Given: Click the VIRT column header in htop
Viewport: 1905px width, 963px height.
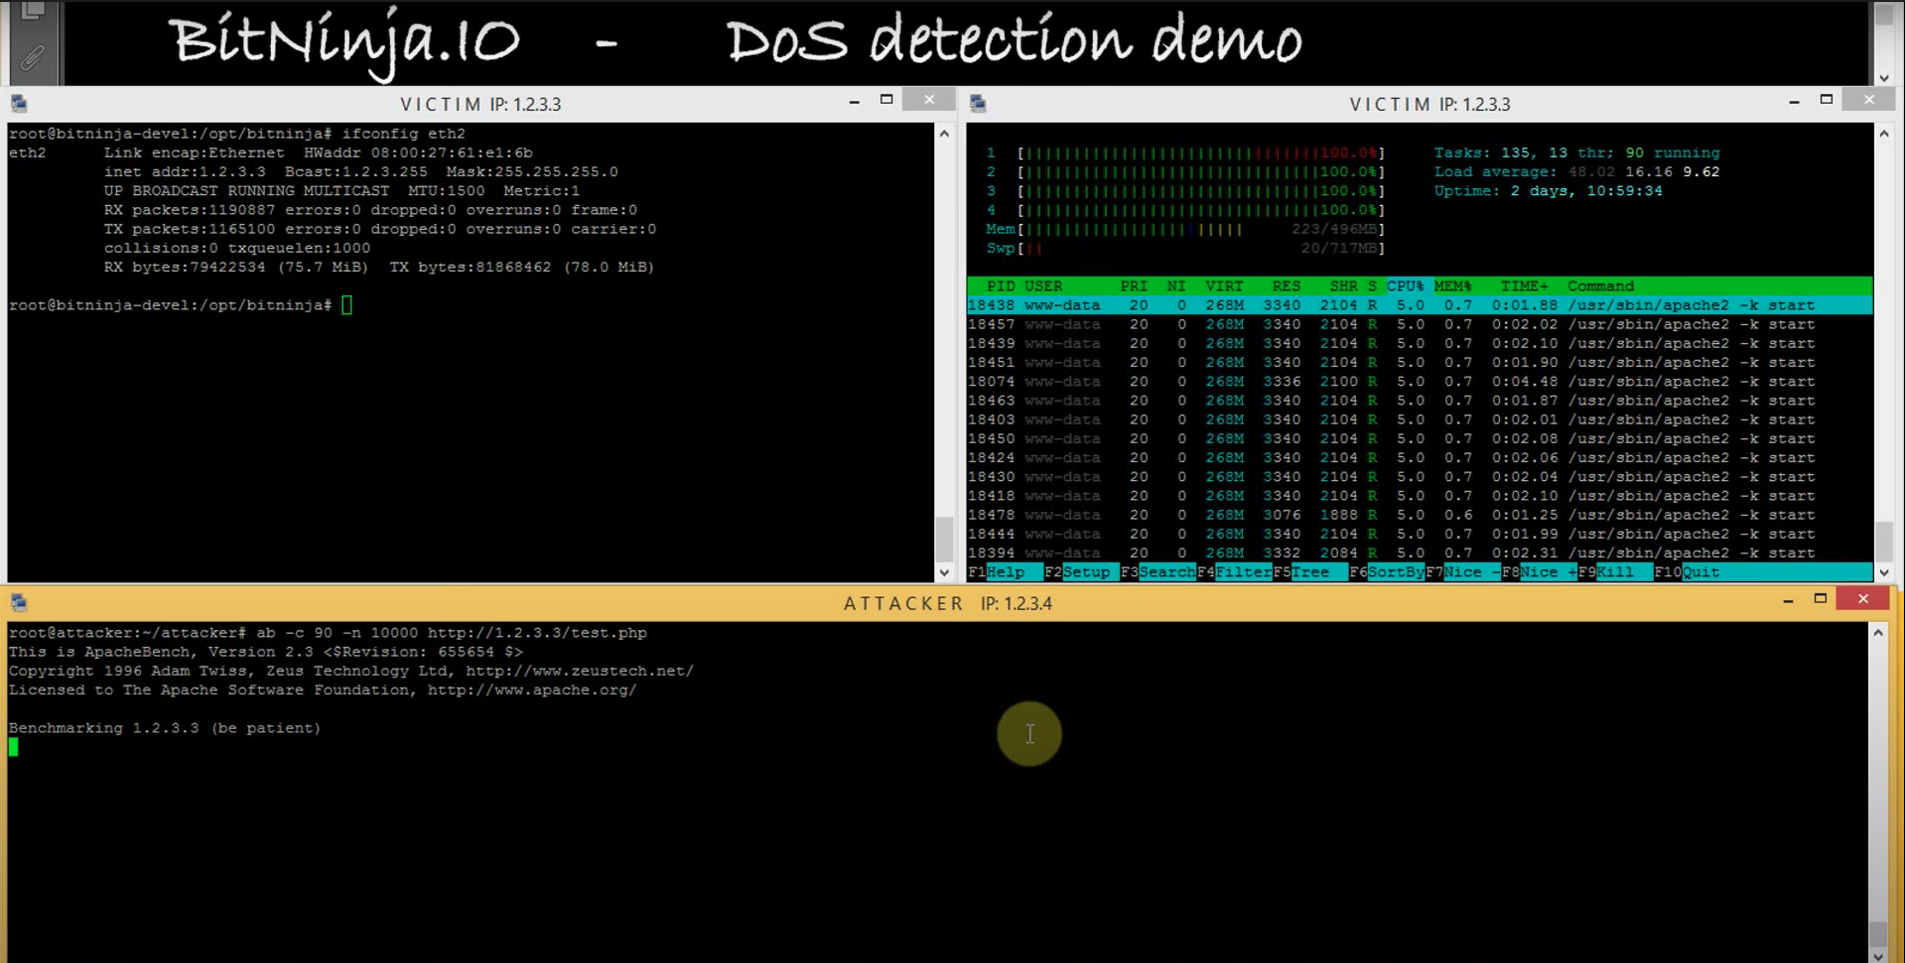Looking at the screenshot, I should (1224, 286).
